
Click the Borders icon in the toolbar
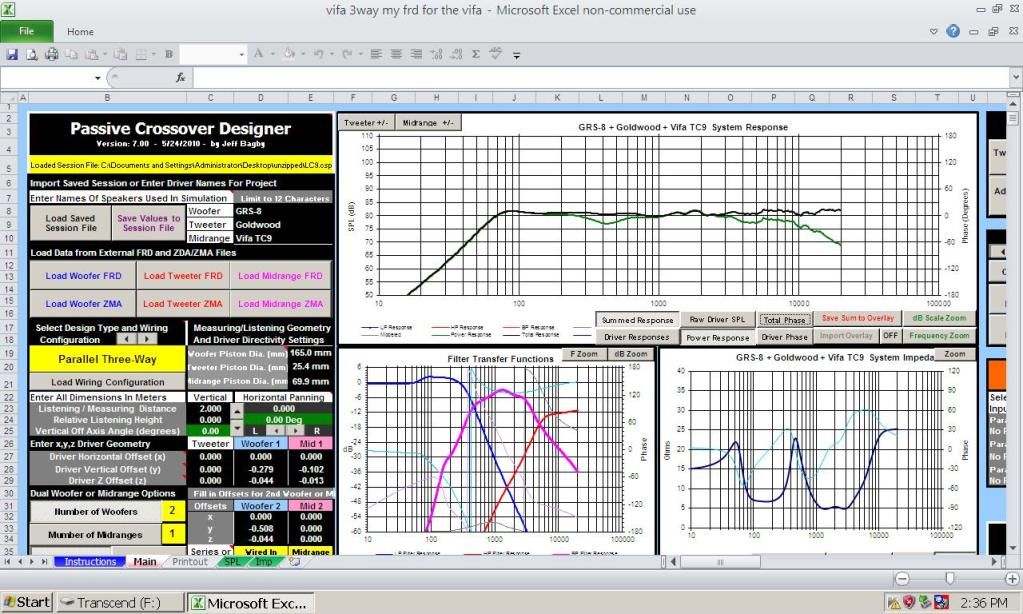point(141,54)
